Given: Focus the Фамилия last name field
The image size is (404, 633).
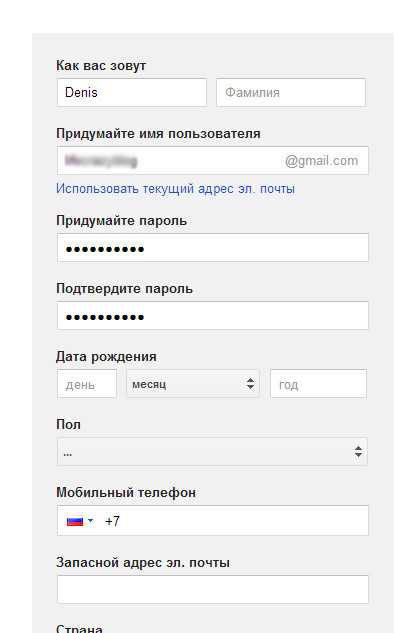Looking at the screenshot, I should click(291, 92).
